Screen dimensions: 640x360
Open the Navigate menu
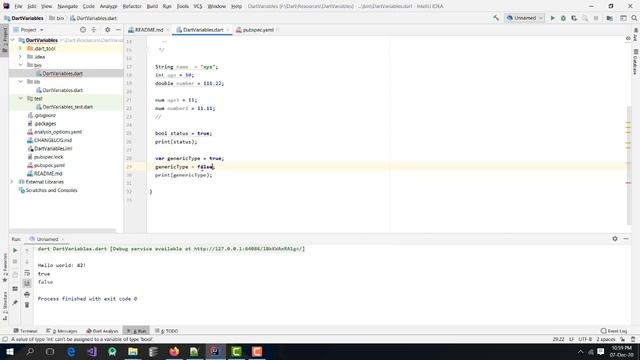67,6
